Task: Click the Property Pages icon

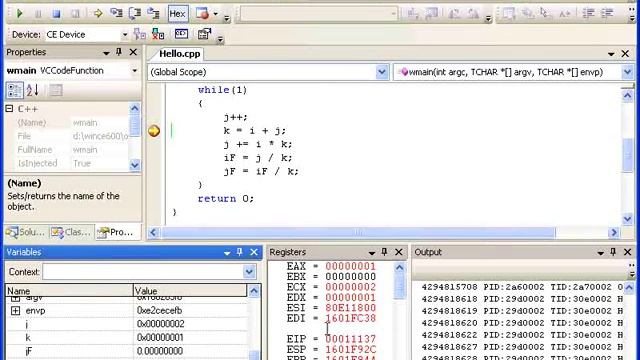Action: (x=56, y=90)
